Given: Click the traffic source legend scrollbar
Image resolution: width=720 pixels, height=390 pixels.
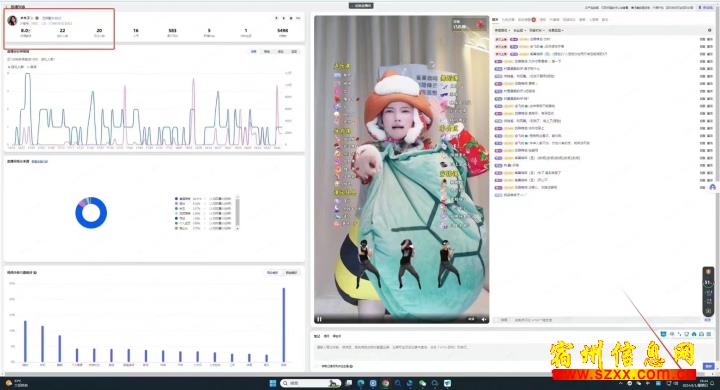Looking at the screenshot, I should pos(237,213).
